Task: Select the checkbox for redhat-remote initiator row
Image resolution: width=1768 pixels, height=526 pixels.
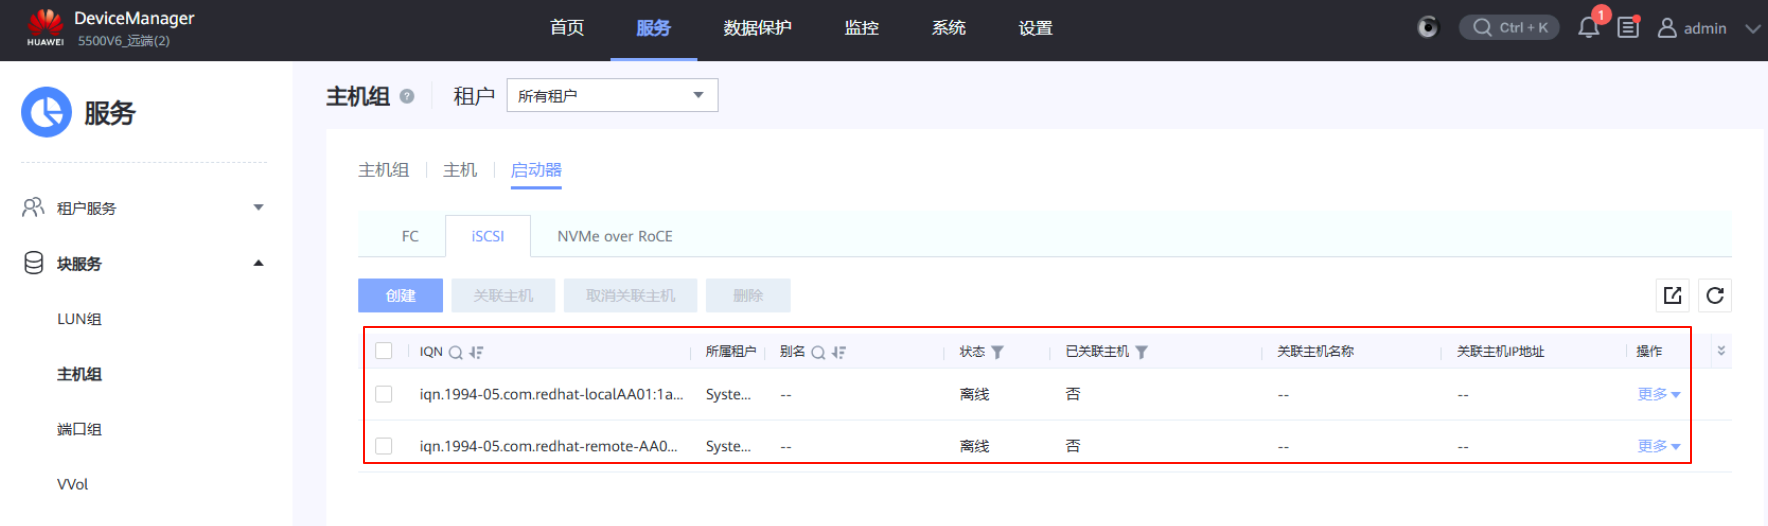Action: 384,446
